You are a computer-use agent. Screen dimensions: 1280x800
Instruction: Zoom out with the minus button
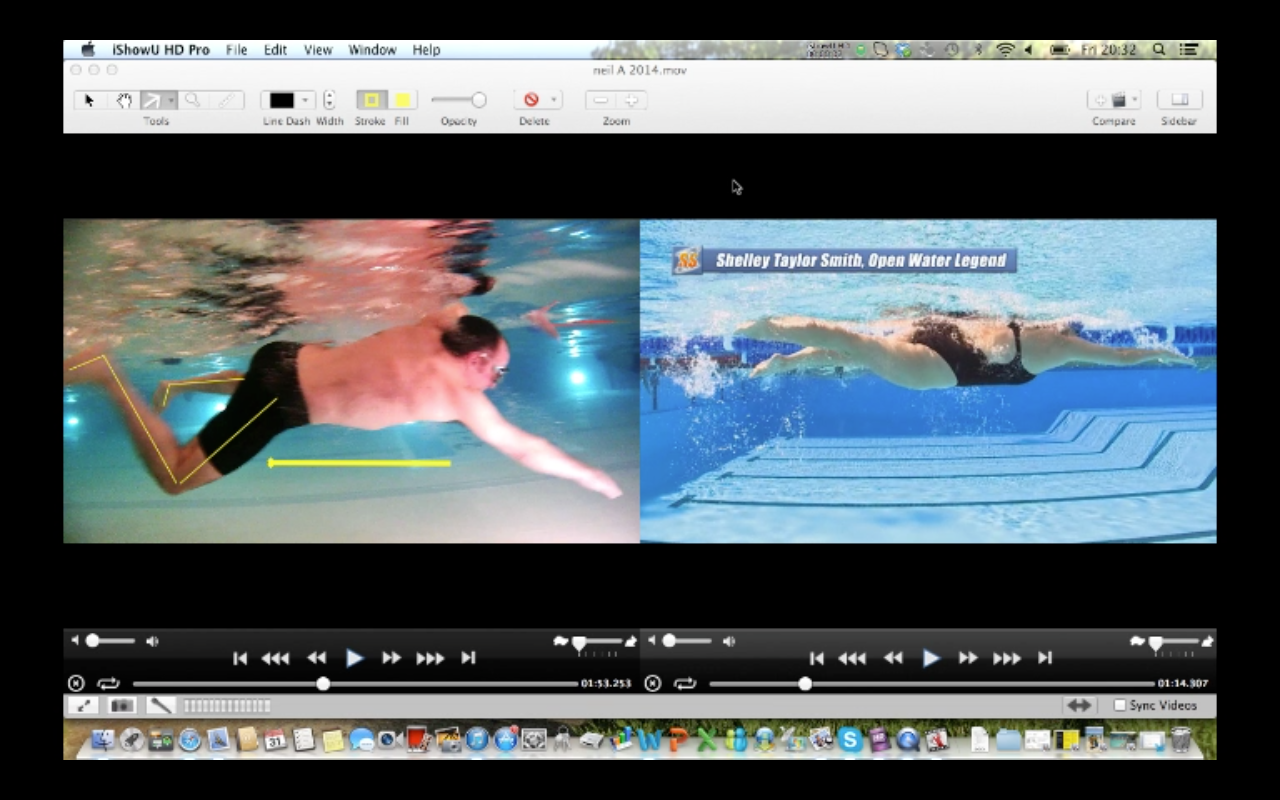(x=601, y=100)
